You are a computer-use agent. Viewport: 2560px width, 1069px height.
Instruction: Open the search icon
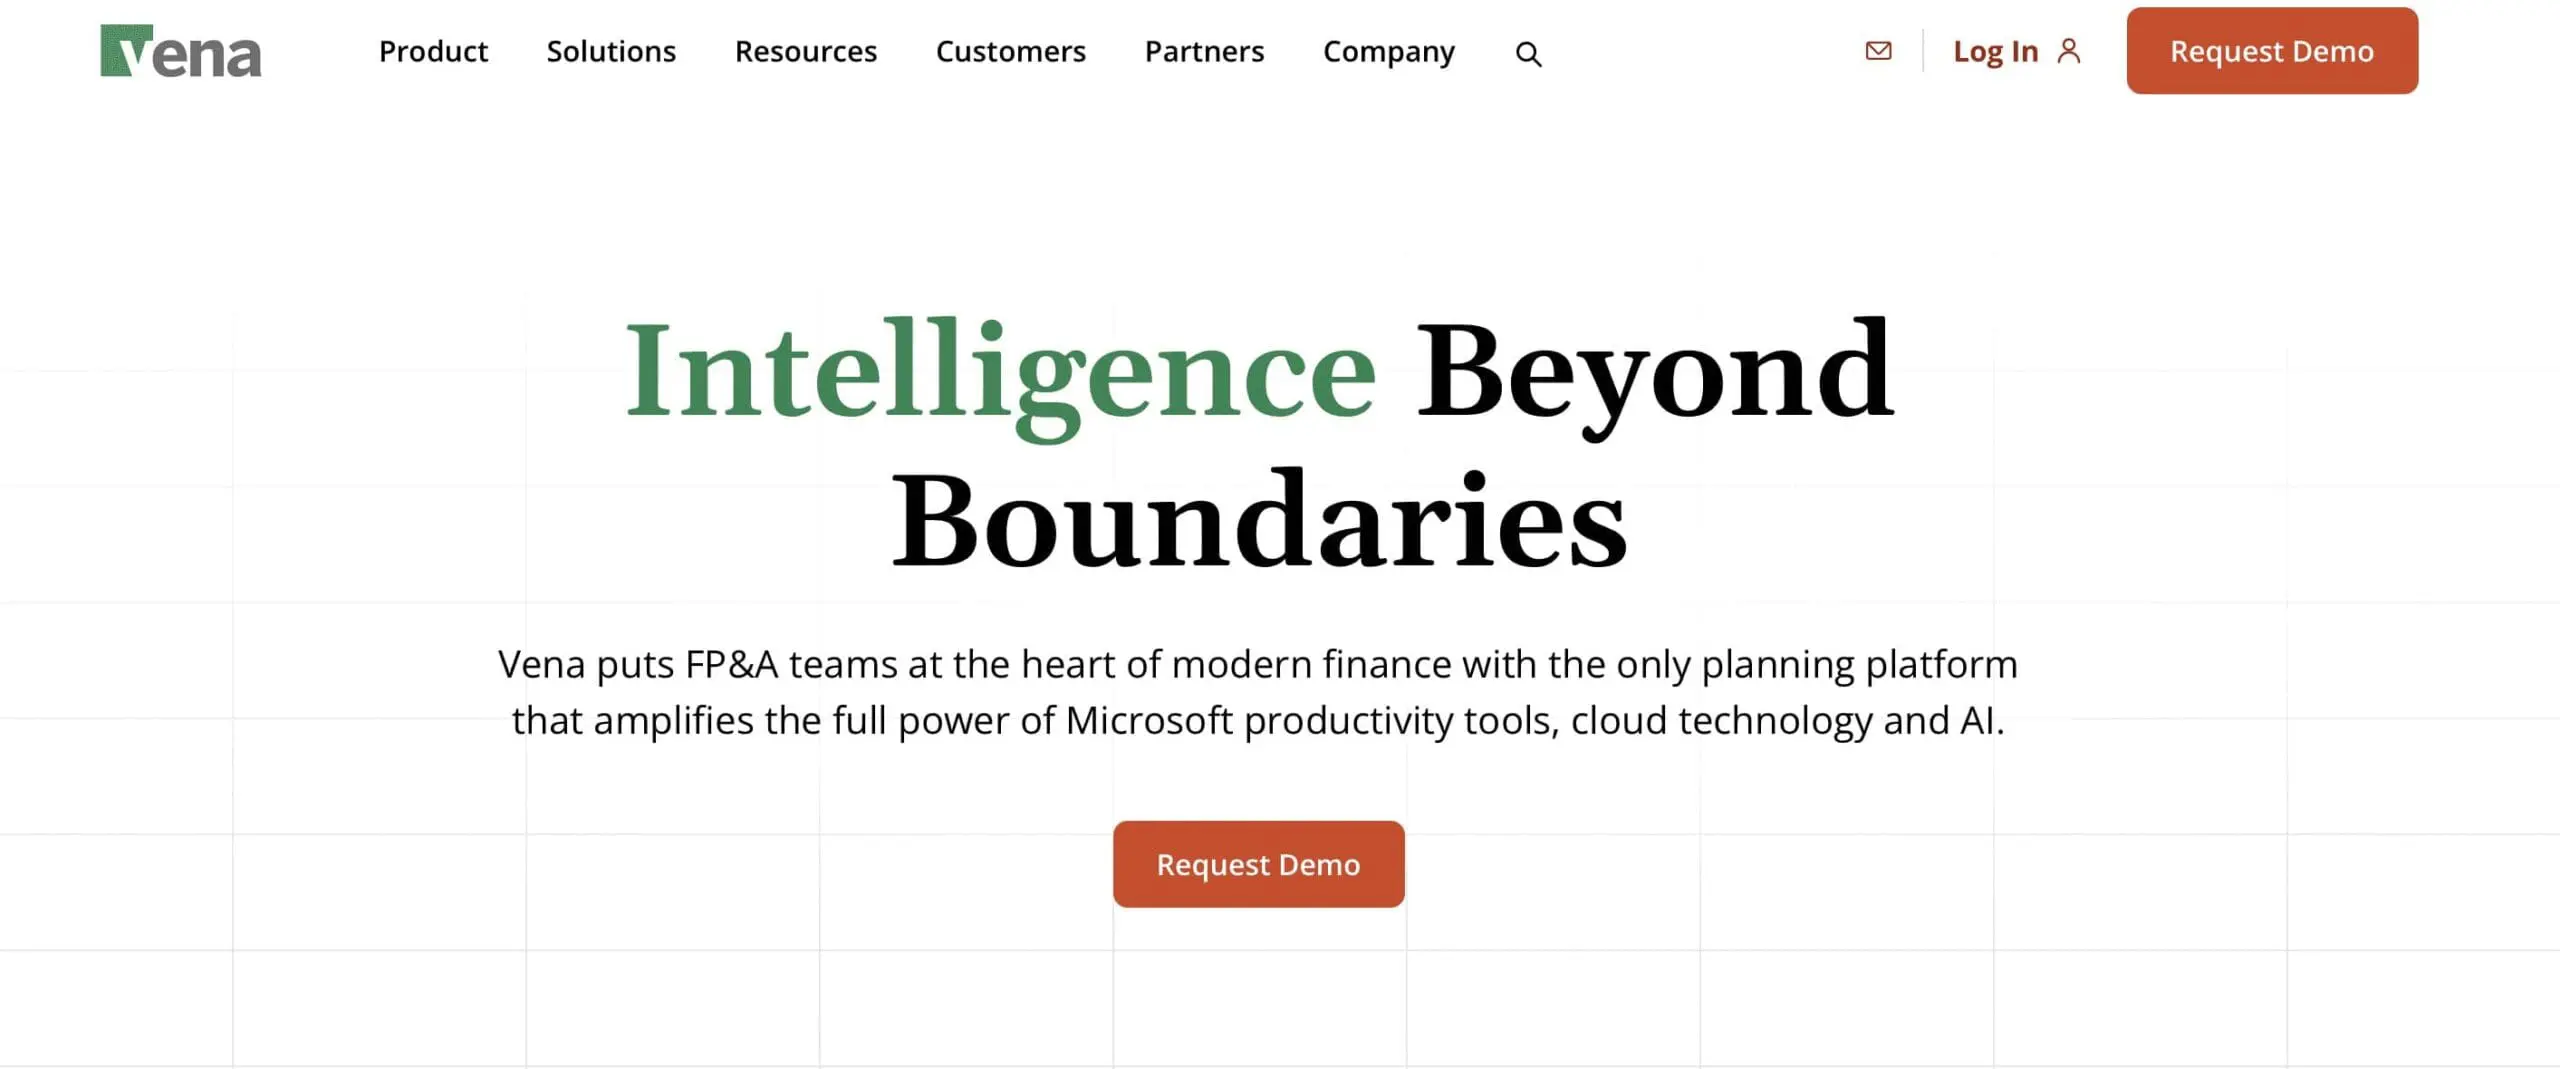pos(1528,52)
